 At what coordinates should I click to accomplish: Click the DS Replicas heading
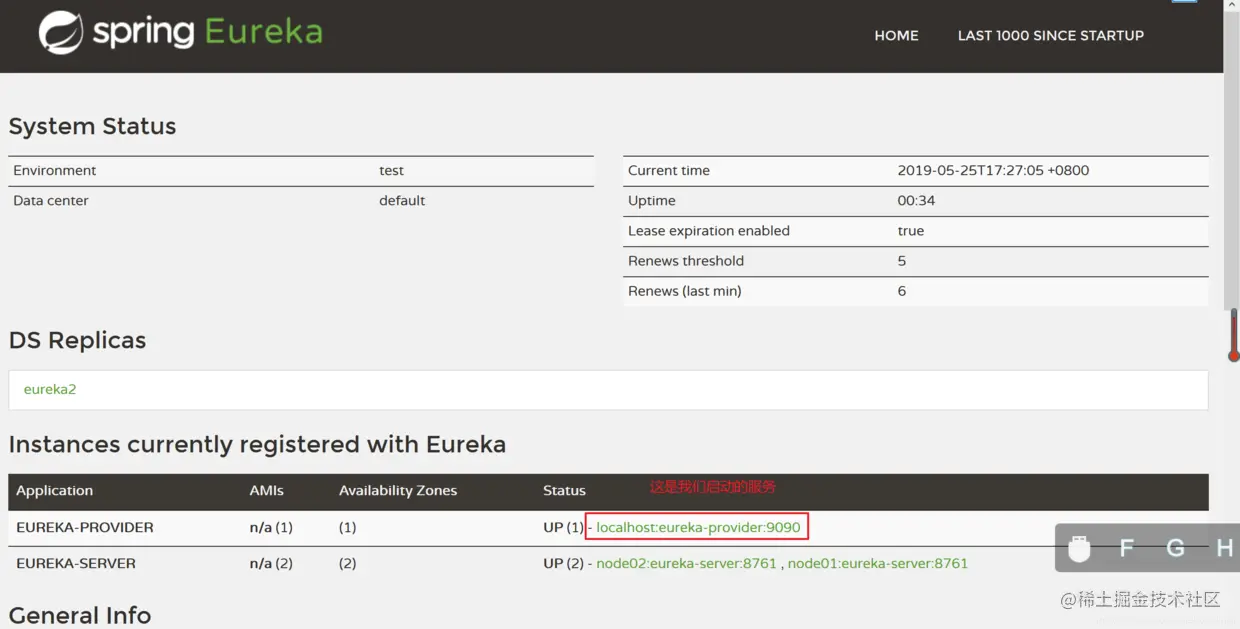pos(77,340)
